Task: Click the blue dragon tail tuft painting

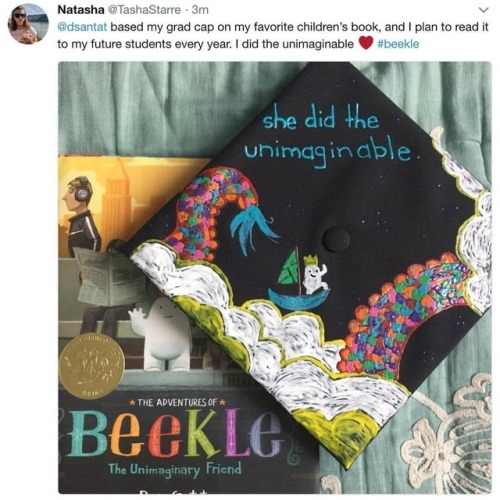Action: 252,225
